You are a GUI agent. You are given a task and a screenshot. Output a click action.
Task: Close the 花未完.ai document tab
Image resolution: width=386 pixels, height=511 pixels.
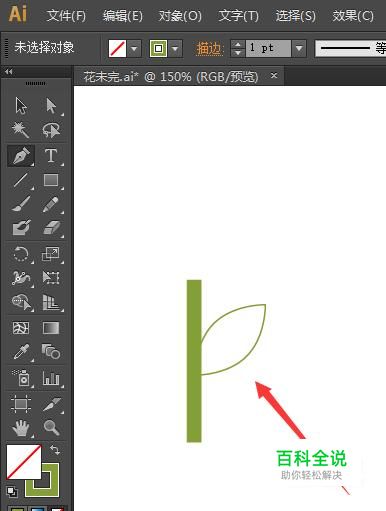tap(274, 76)
